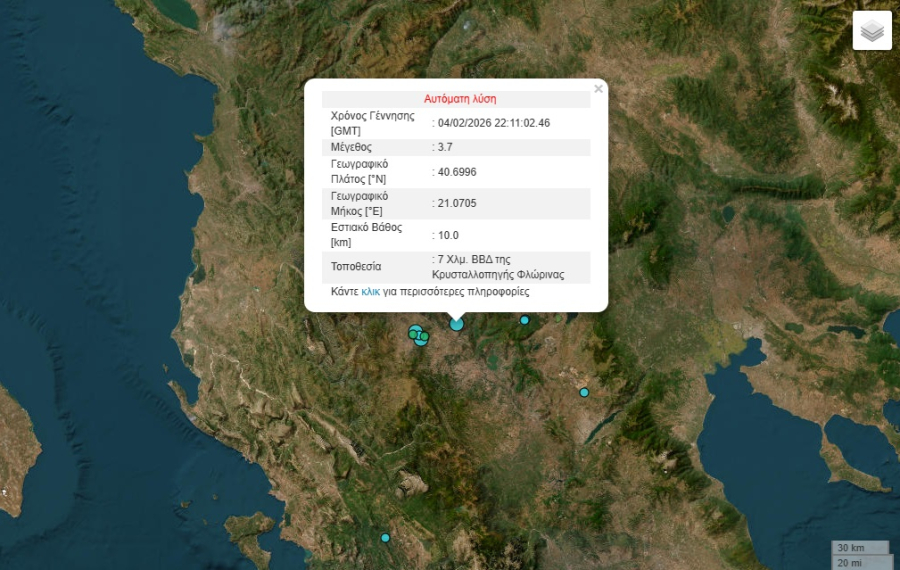The image size is (900, 570).
Task: Click the right green marker in the cluster
Action: pos(424,337)
